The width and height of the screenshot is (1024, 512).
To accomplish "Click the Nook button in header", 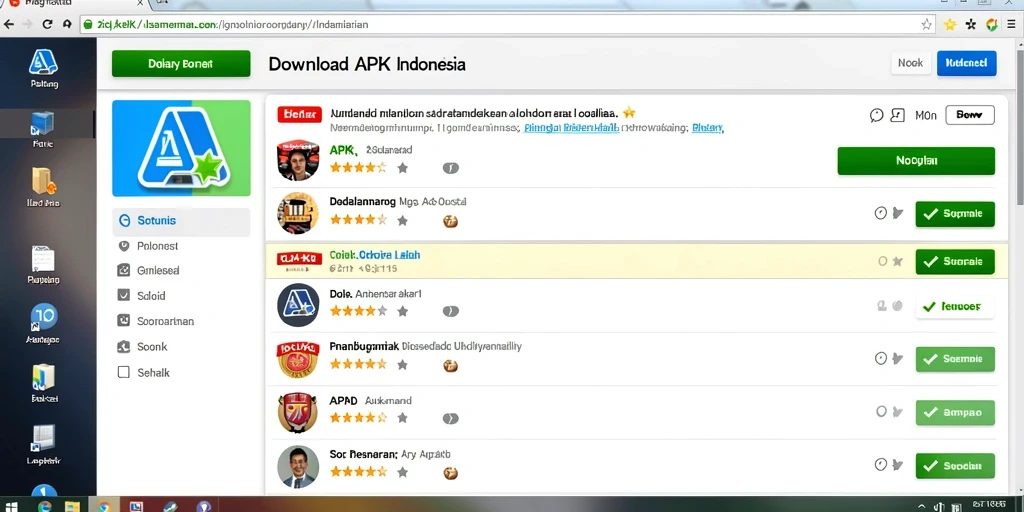I will pyautogui.click(x=910, y=63).
